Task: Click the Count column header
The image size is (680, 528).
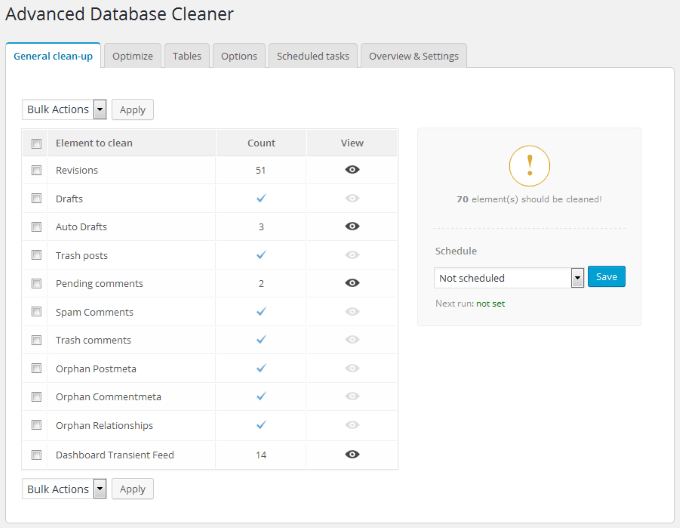Action: pos(261,143)
